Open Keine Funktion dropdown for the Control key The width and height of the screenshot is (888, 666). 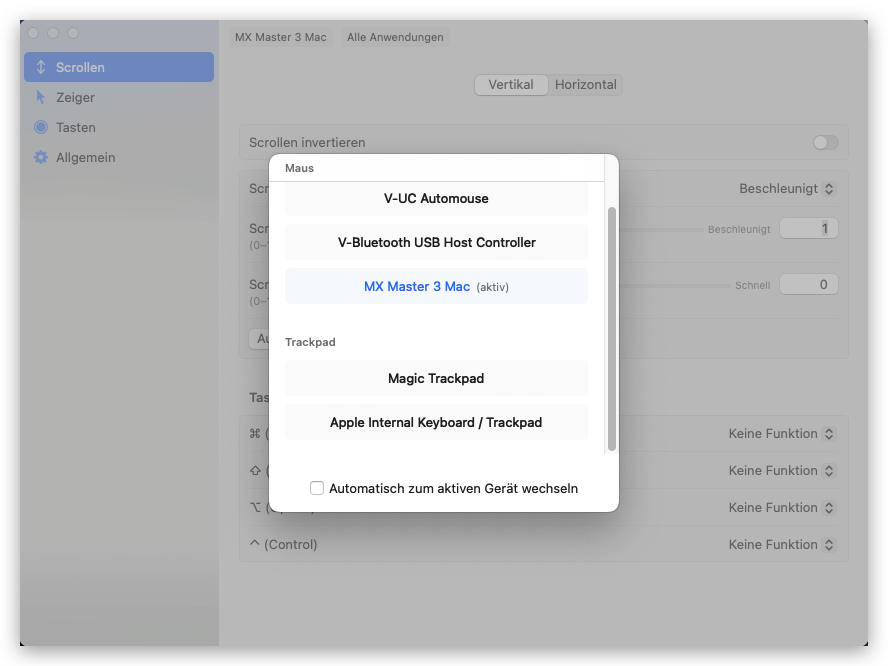tap(783, 544)
